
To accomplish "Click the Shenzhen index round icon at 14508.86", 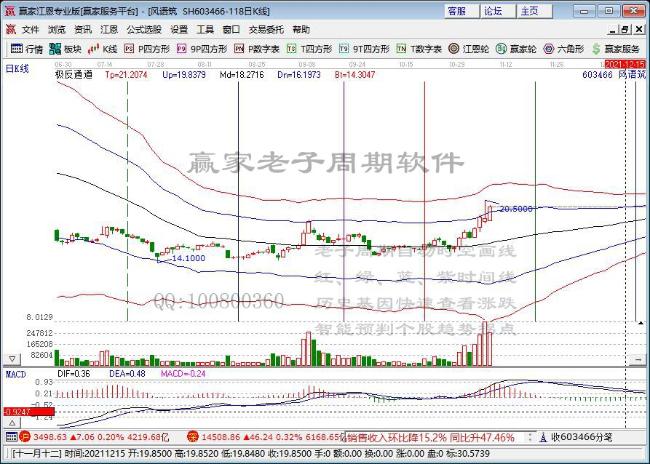I will click(x=193, y=437).
